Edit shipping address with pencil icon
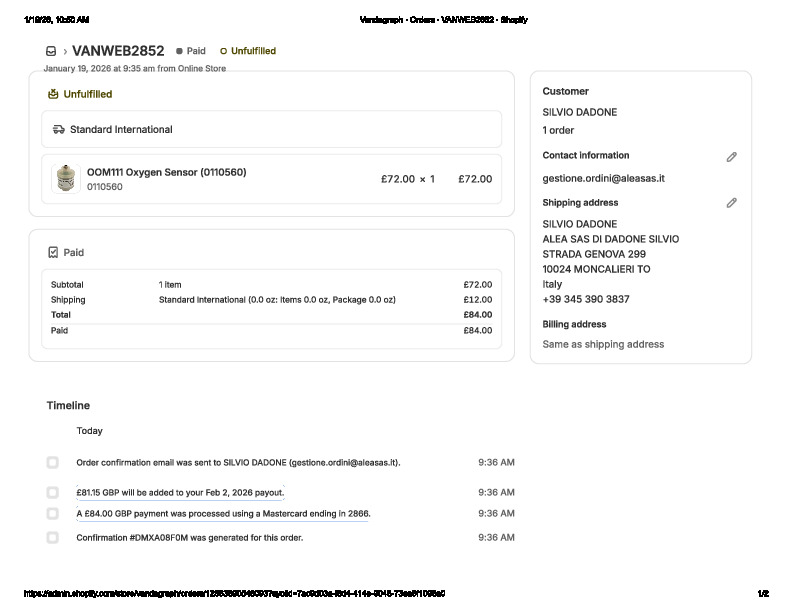Screen dimensions: 792x612 (x=731, y=203)
